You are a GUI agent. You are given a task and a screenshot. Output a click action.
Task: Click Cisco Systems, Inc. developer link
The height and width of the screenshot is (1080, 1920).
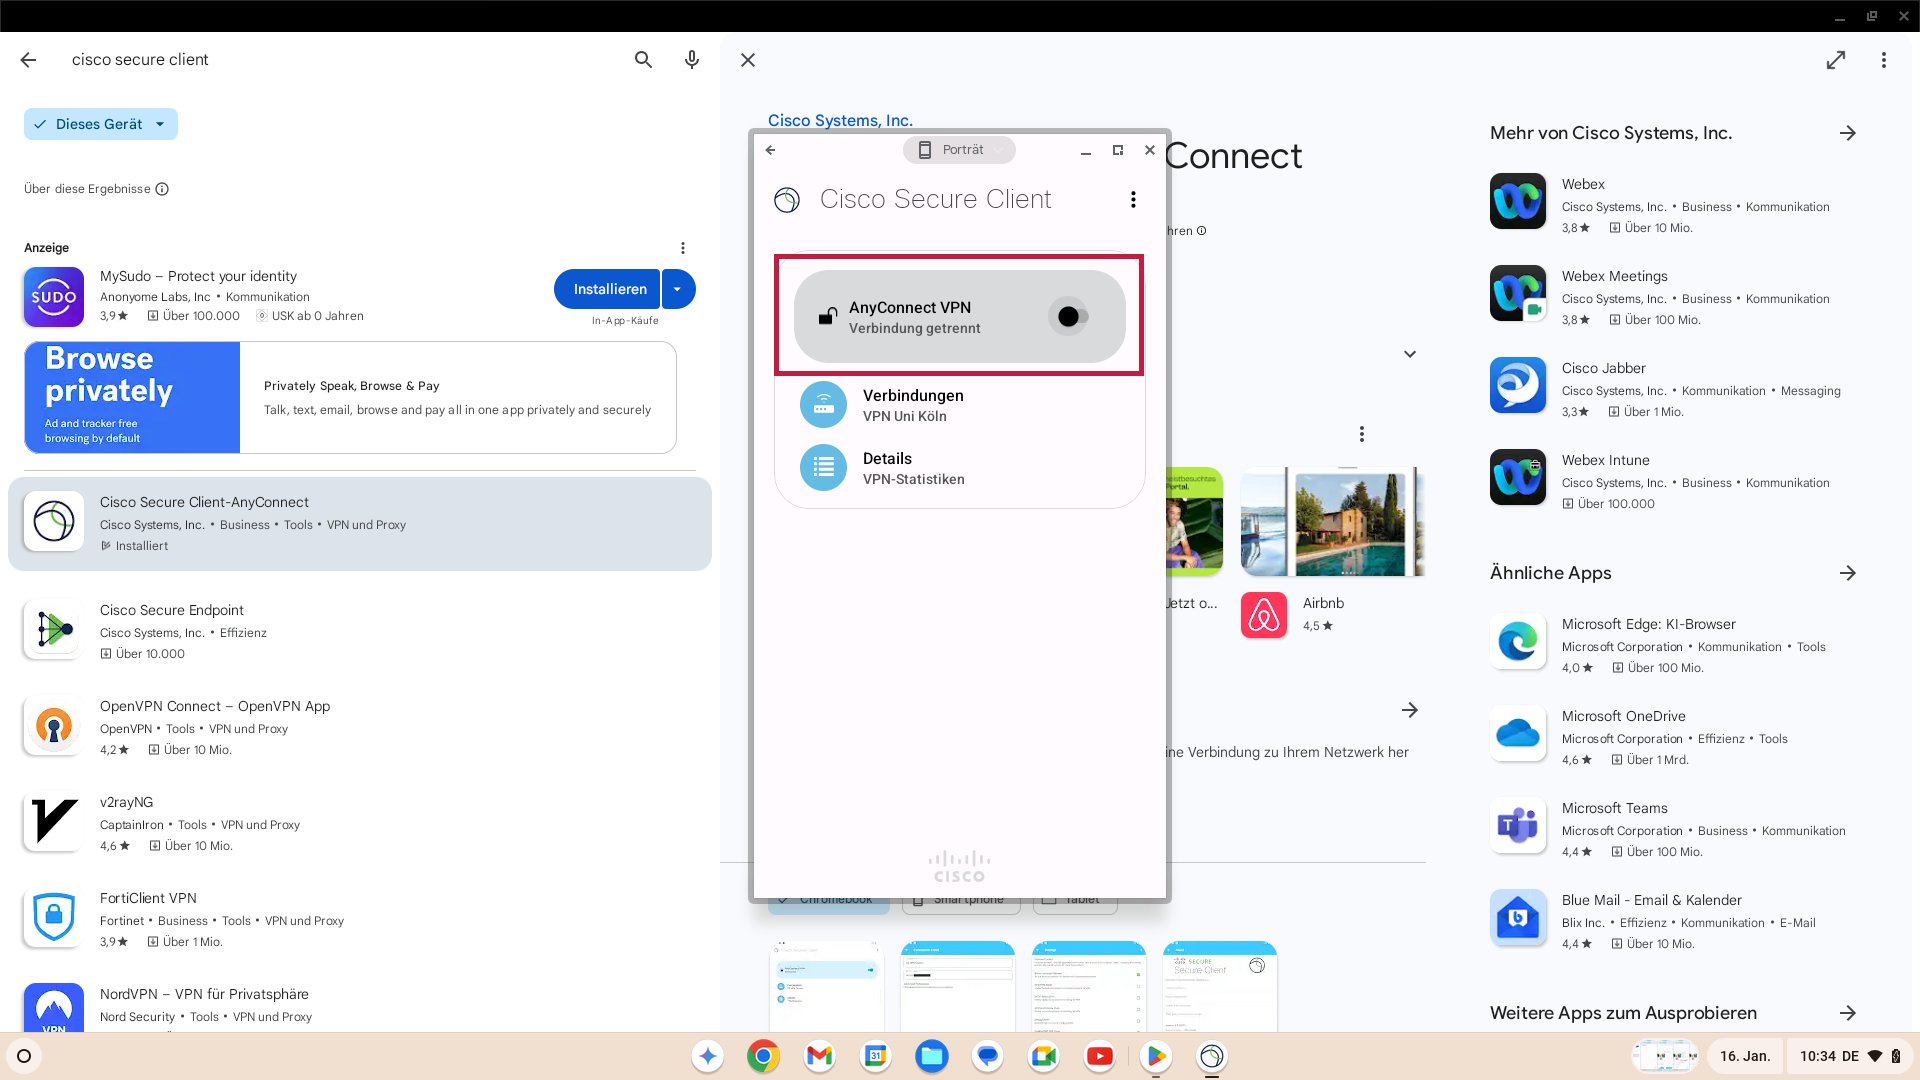(840, 120)
